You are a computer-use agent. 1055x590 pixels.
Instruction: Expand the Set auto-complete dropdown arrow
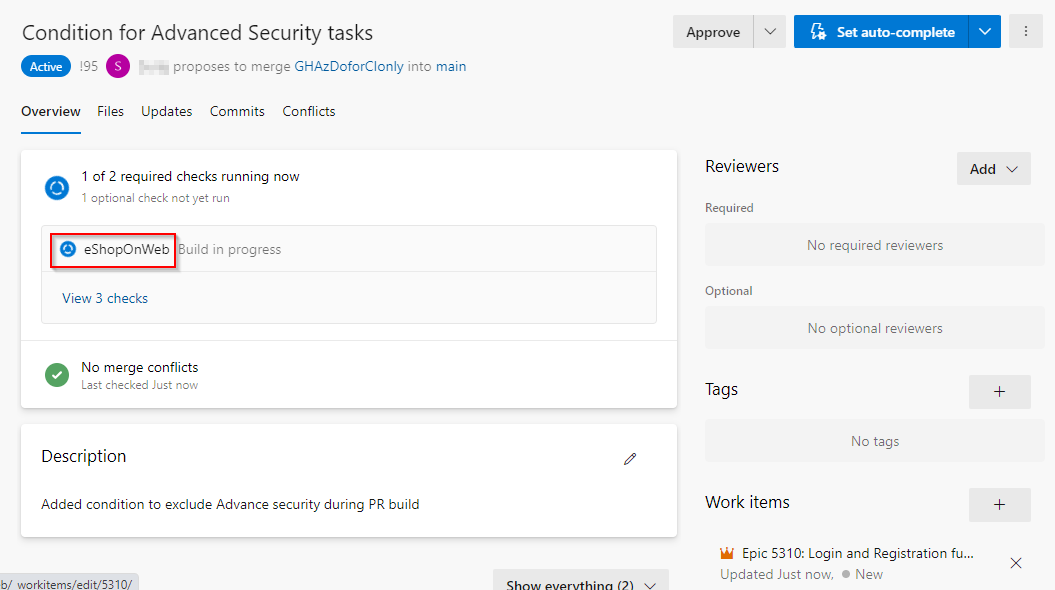click(x=984, y=32)
